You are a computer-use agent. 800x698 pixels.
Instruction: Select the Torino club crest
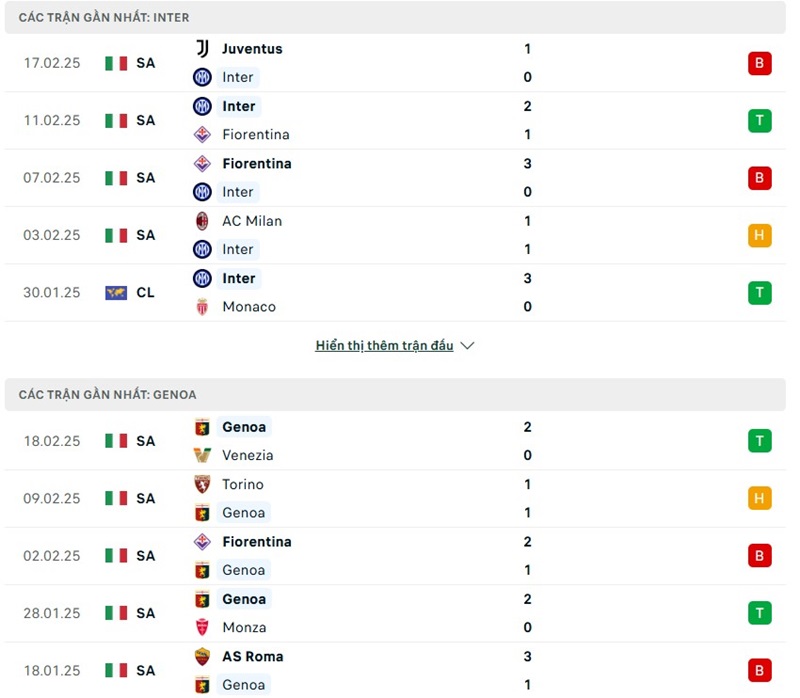pos(204,484)
